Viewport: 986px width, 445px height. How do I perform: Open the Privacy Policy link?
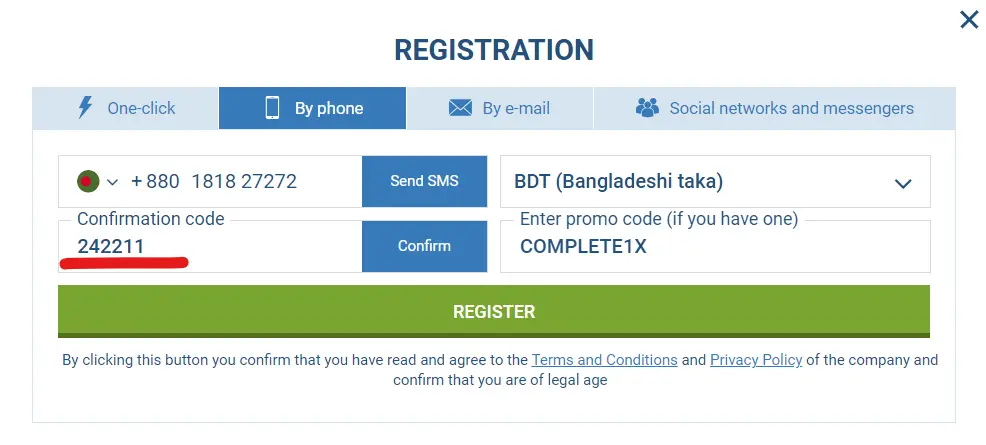pyautogui.click(x=756, y=360)
